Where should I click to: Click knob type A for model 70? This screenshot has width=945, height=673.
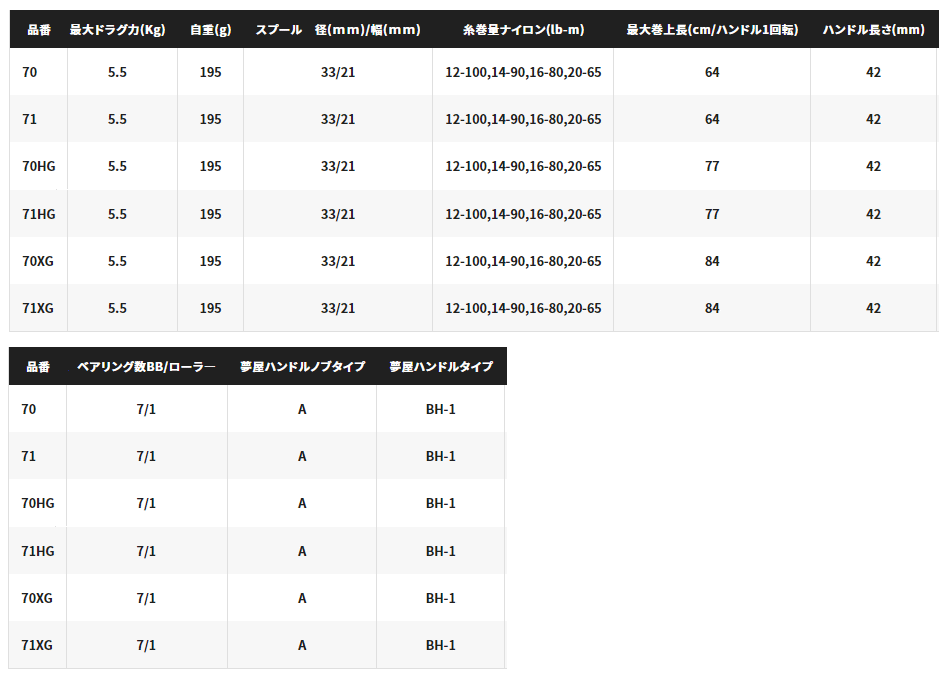tap(302, 409)
